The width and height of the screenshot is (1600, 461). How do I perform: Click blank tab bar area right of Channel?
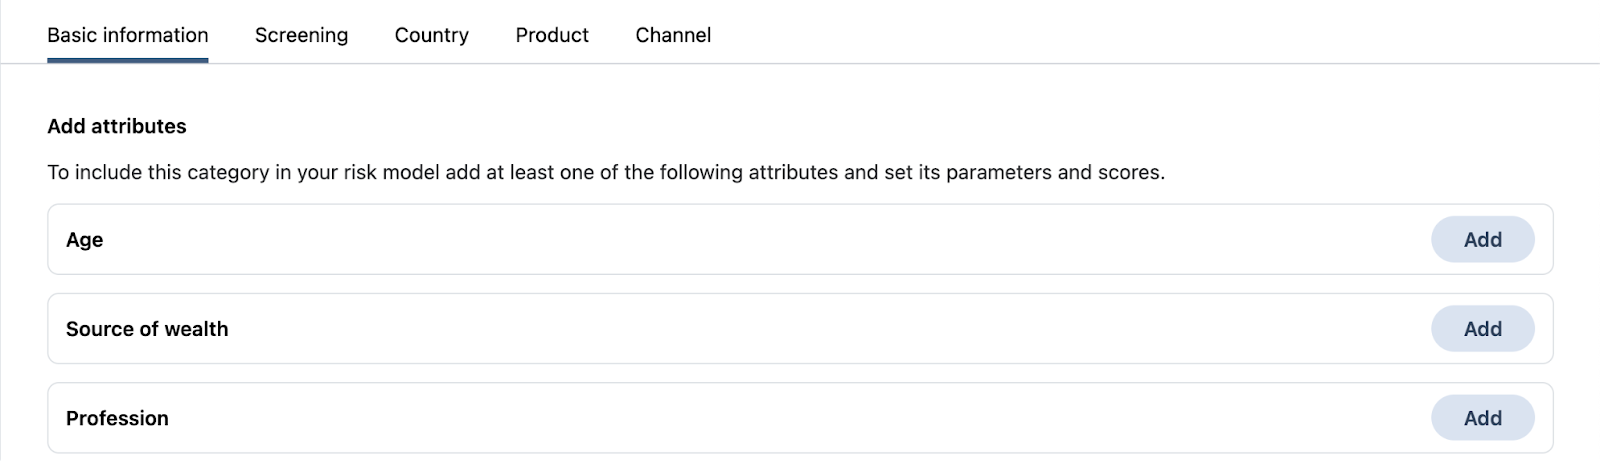[1100, 35]
